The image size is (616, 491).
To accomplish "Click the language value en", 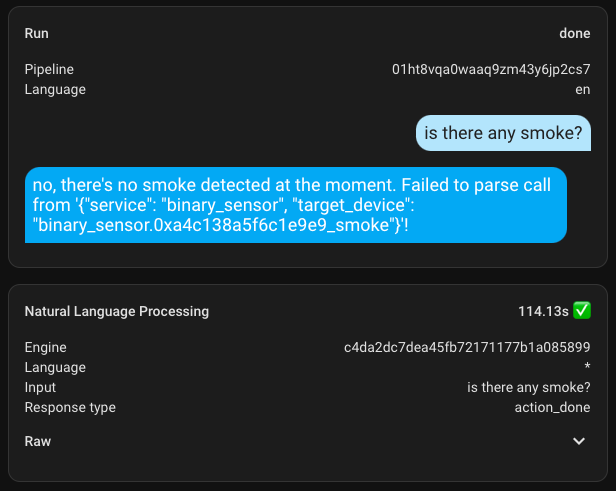I will point(583,89).
